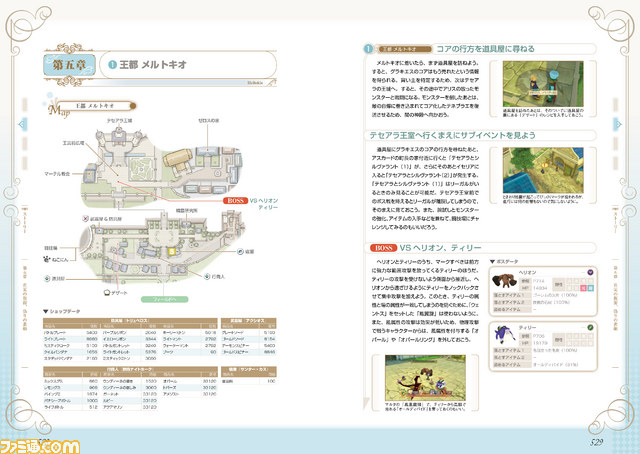This screenshot has height=454, width=640.
Task: Click the icon beside the 道具屋 item-shop label
Action: point(47,279)
